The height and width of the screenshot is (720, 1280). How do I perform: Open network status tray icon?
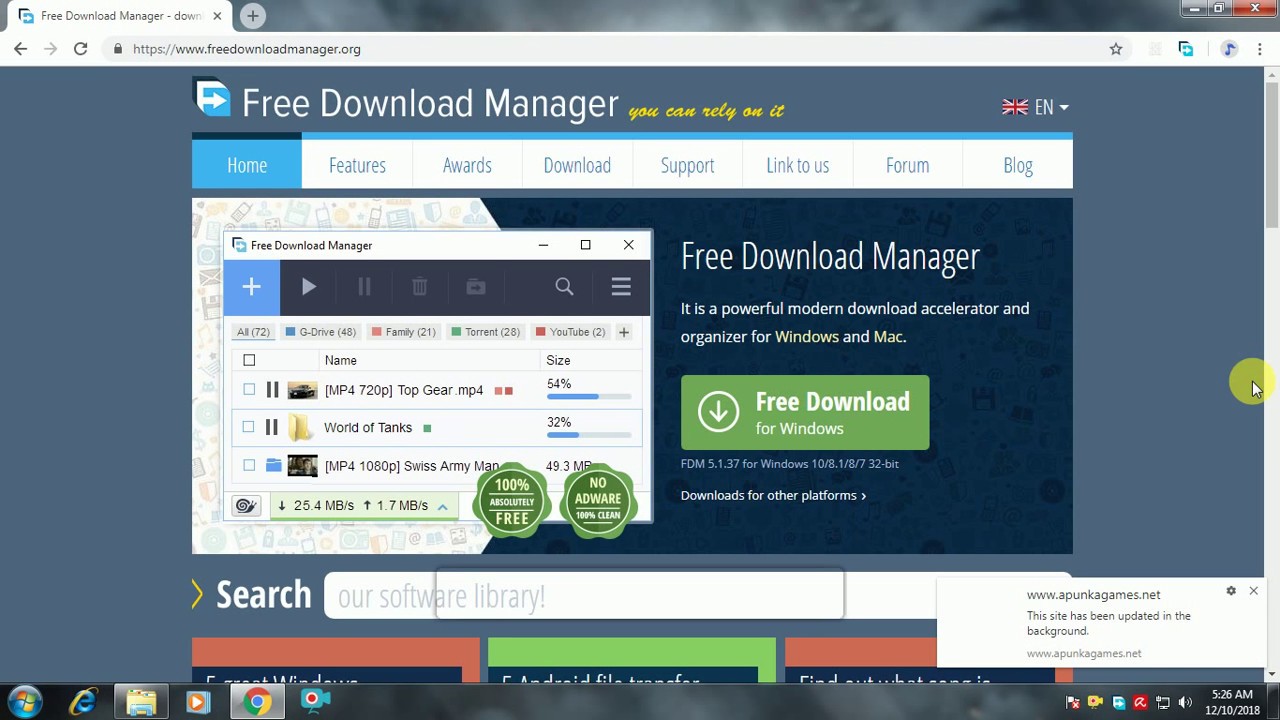(x=1163, y=703)
